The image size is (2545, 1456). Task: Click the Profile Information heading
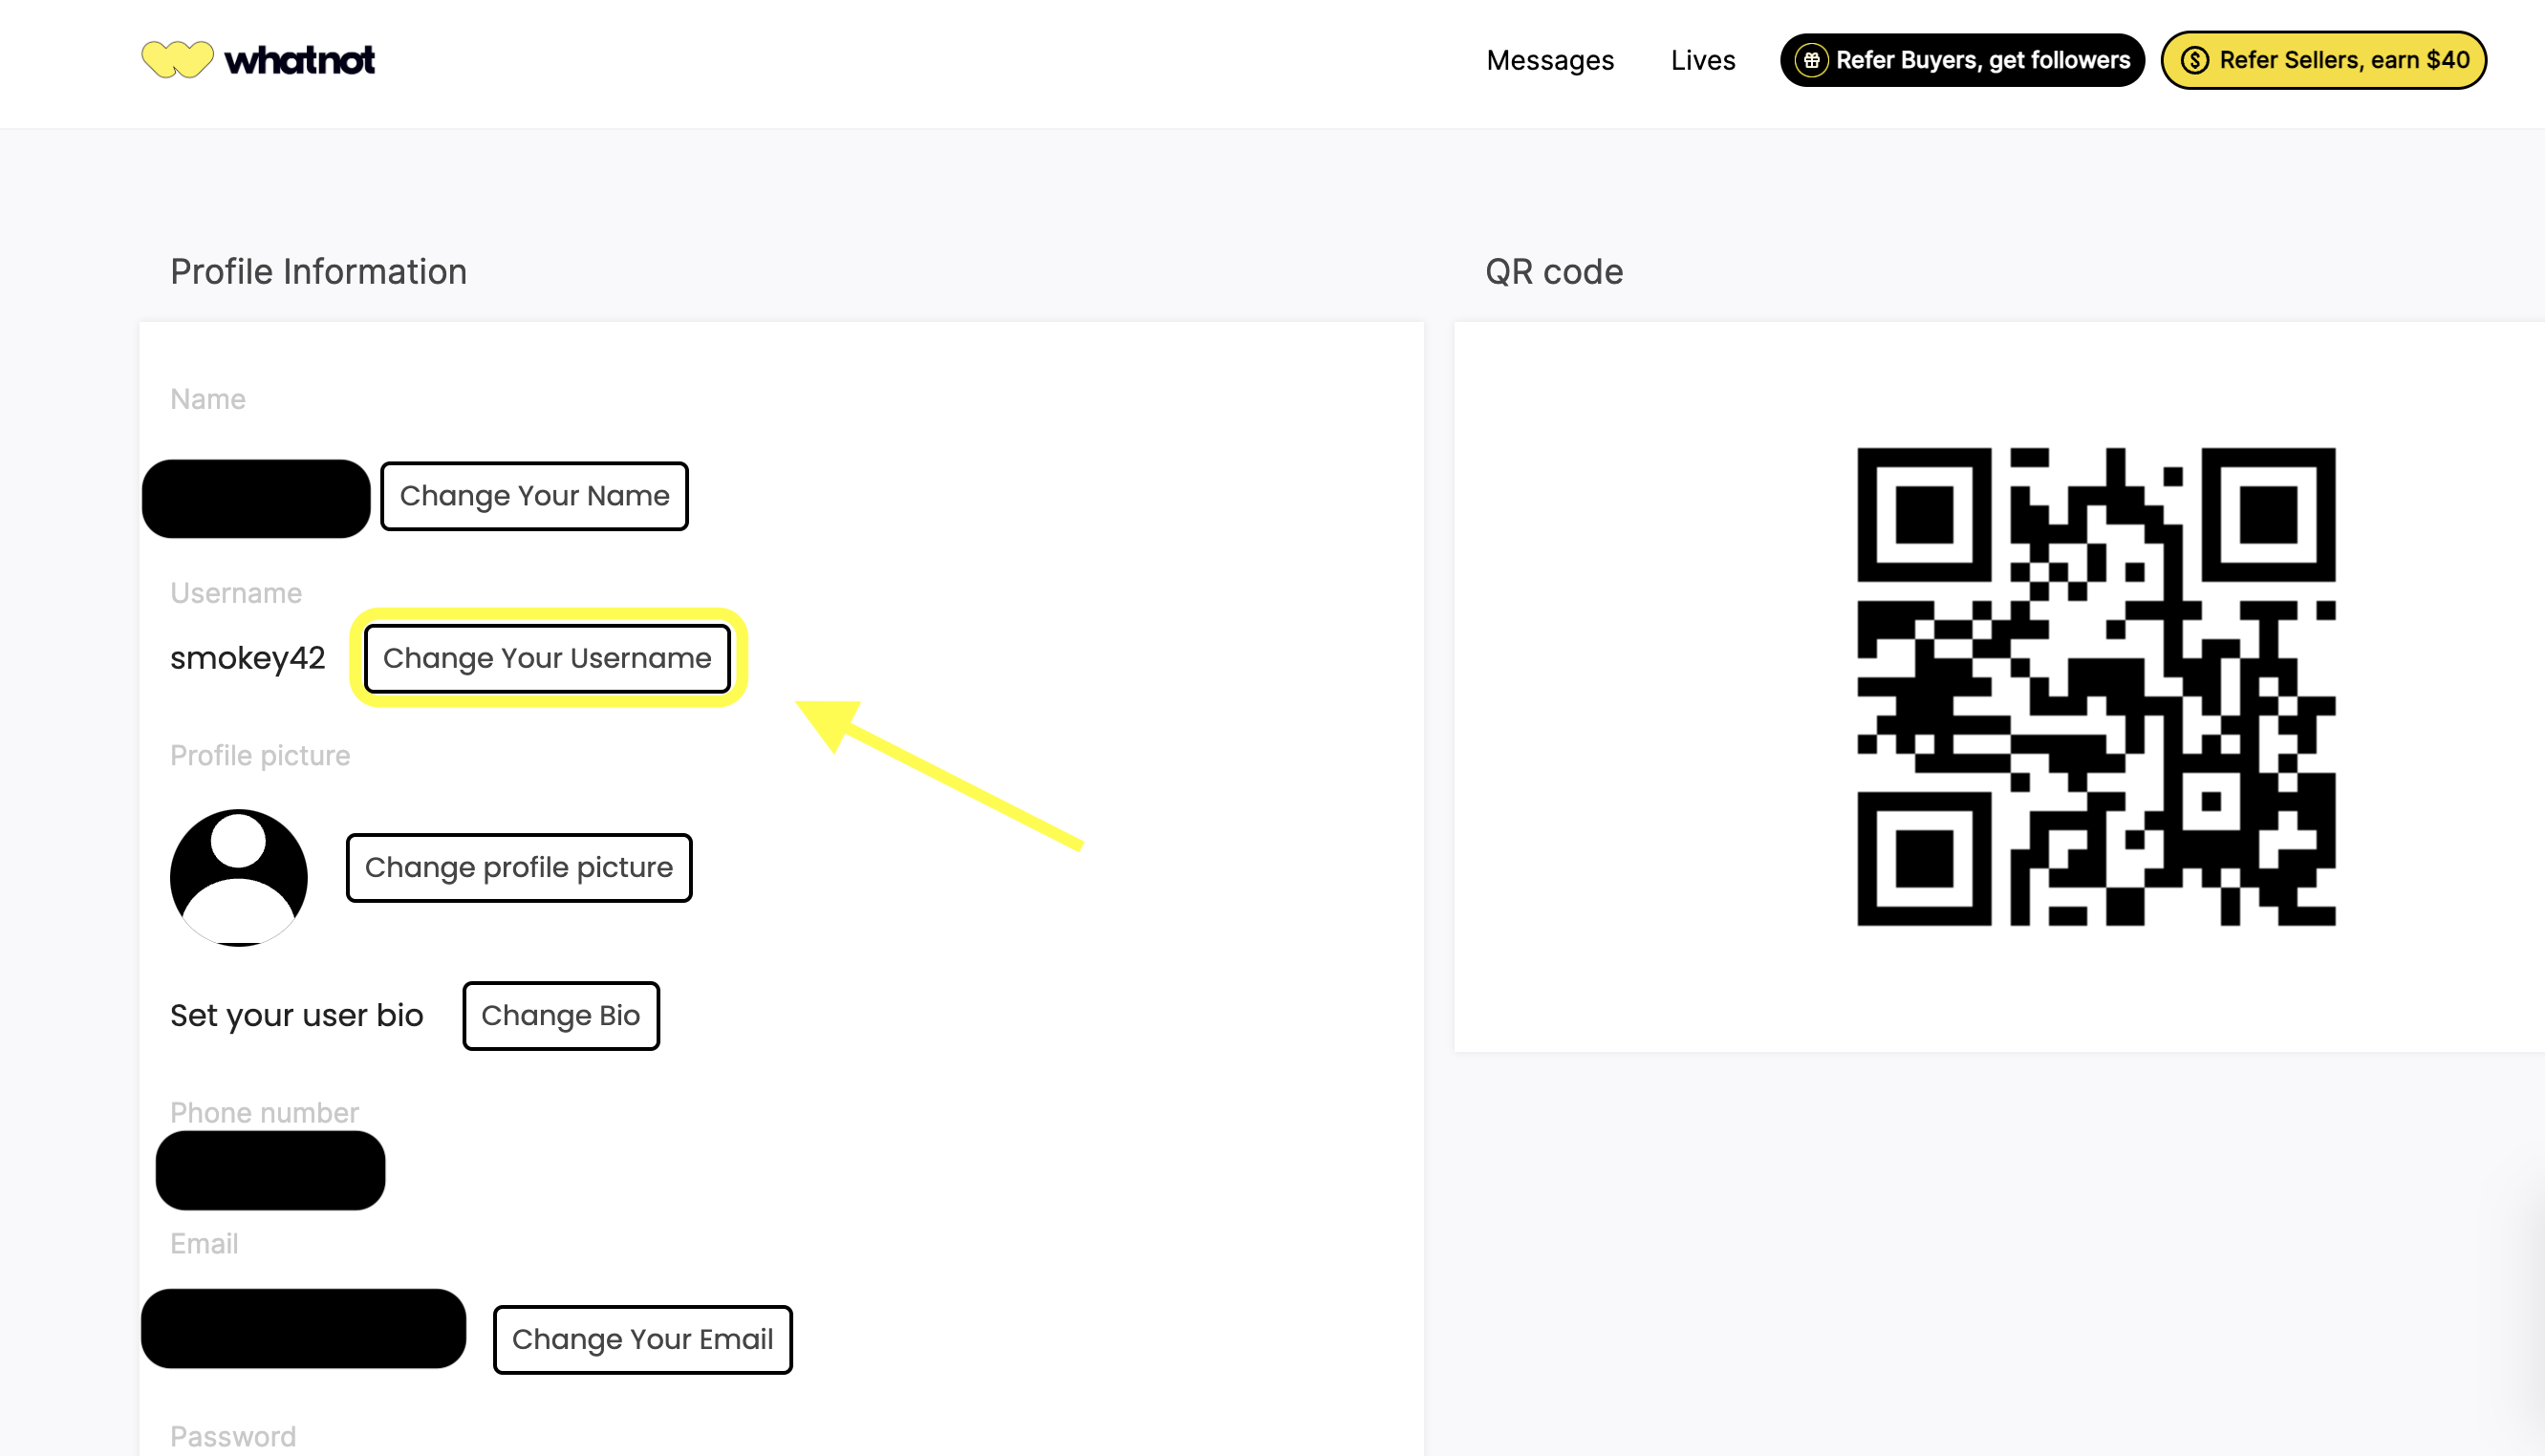pos(318,272)
